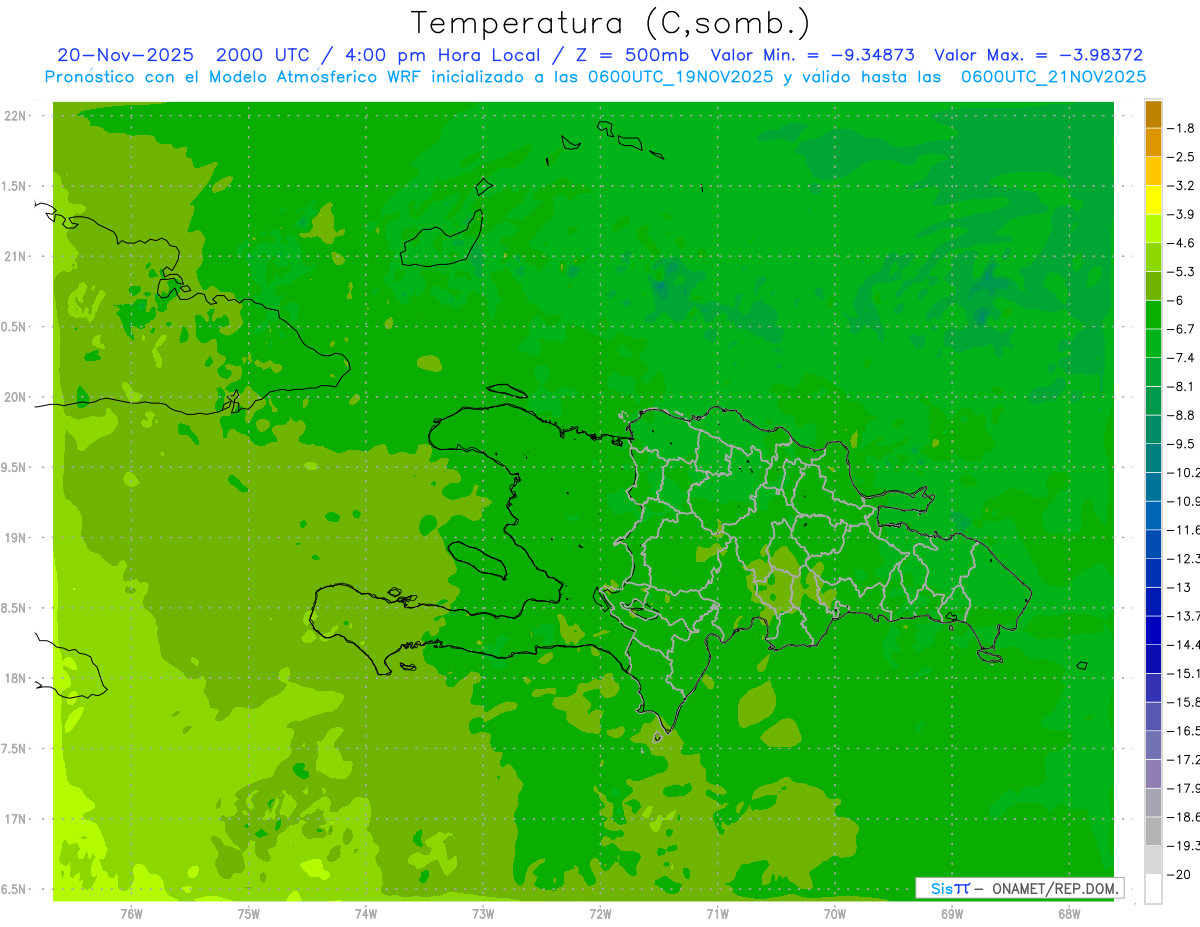
Task: Click the "9.5N" latitude label
Action: [x=13, y=468]
